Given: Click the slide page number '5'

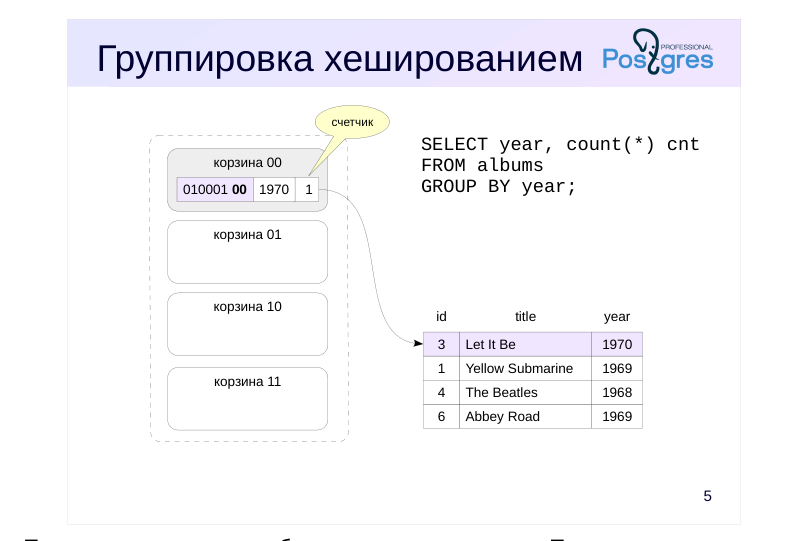Looking at the screenshot, I should point(707,496).
